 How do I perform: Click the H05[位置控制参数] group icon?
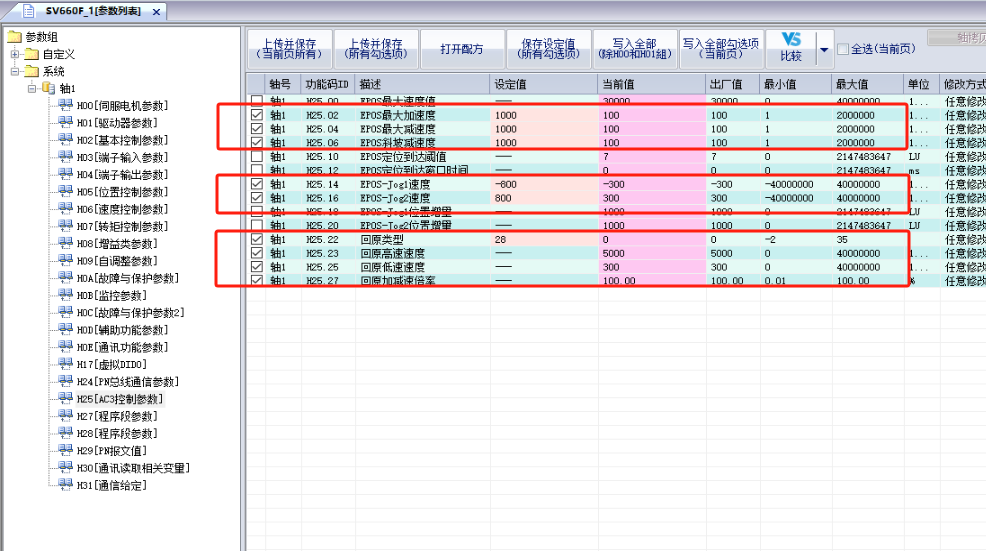pos(65,191)
